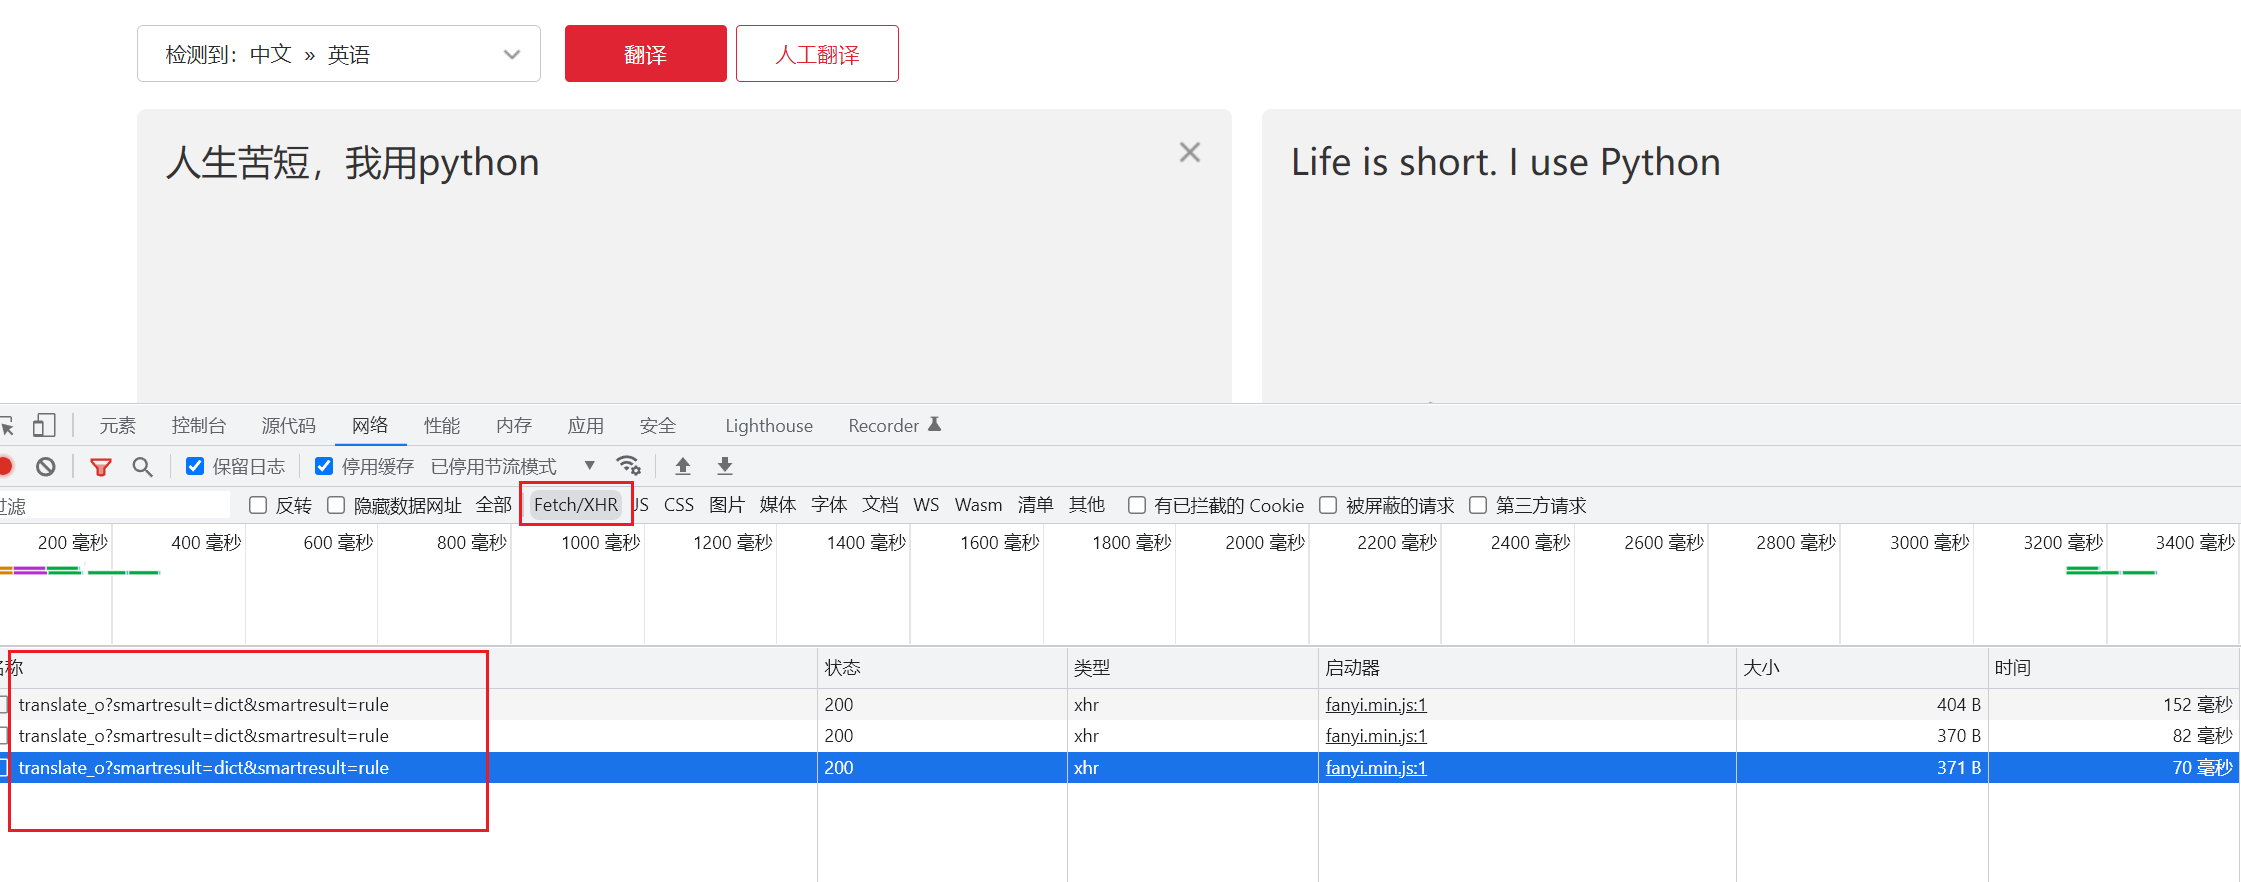Enable 有已拦截的 Cookie checkbox

pyautogui.click(x=1137, y=505)
